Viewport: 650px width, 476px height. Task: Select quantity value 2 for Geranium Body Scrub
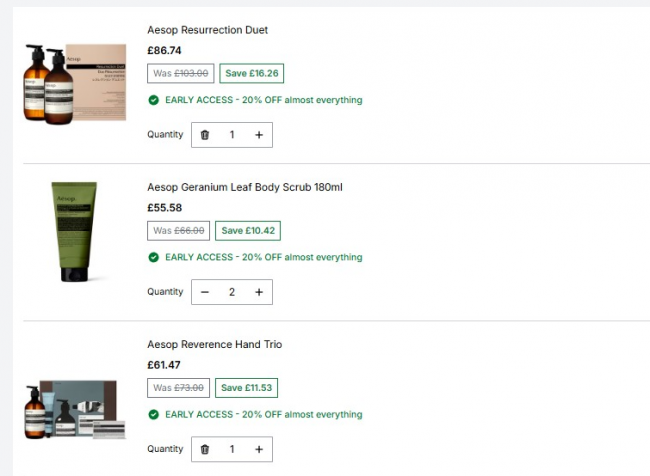pyautogui.click(x=232, y=292)
